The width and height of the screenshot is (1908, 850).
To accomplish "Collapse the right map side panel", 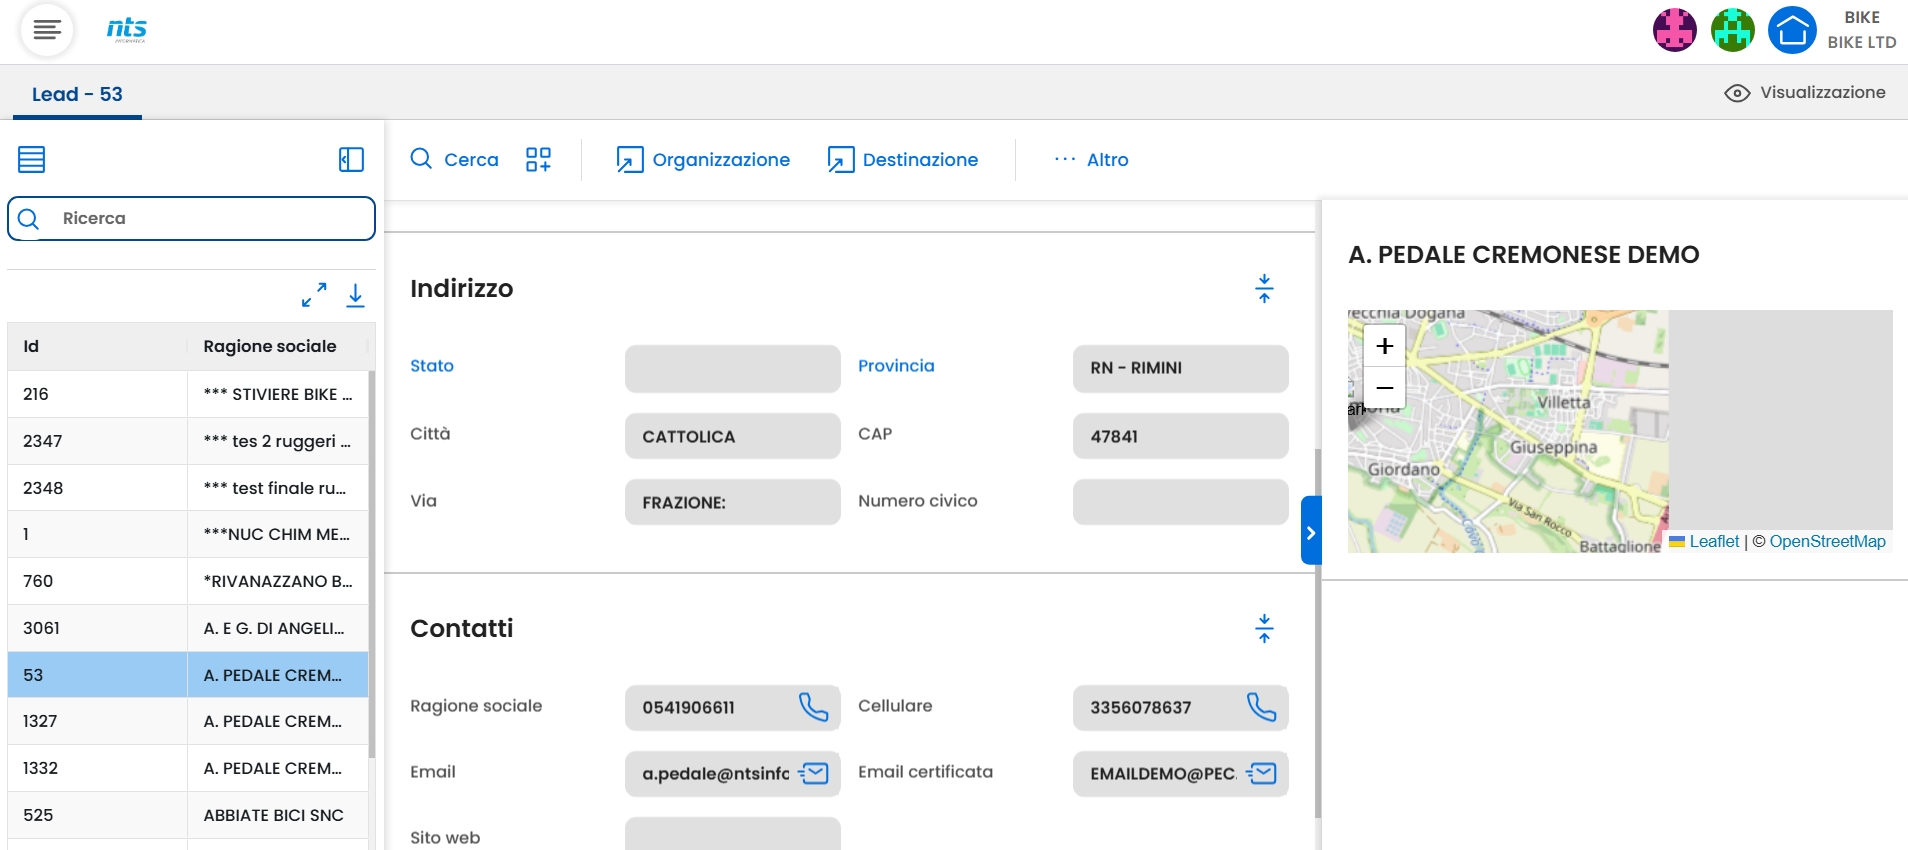I will tap(1311, 532).
